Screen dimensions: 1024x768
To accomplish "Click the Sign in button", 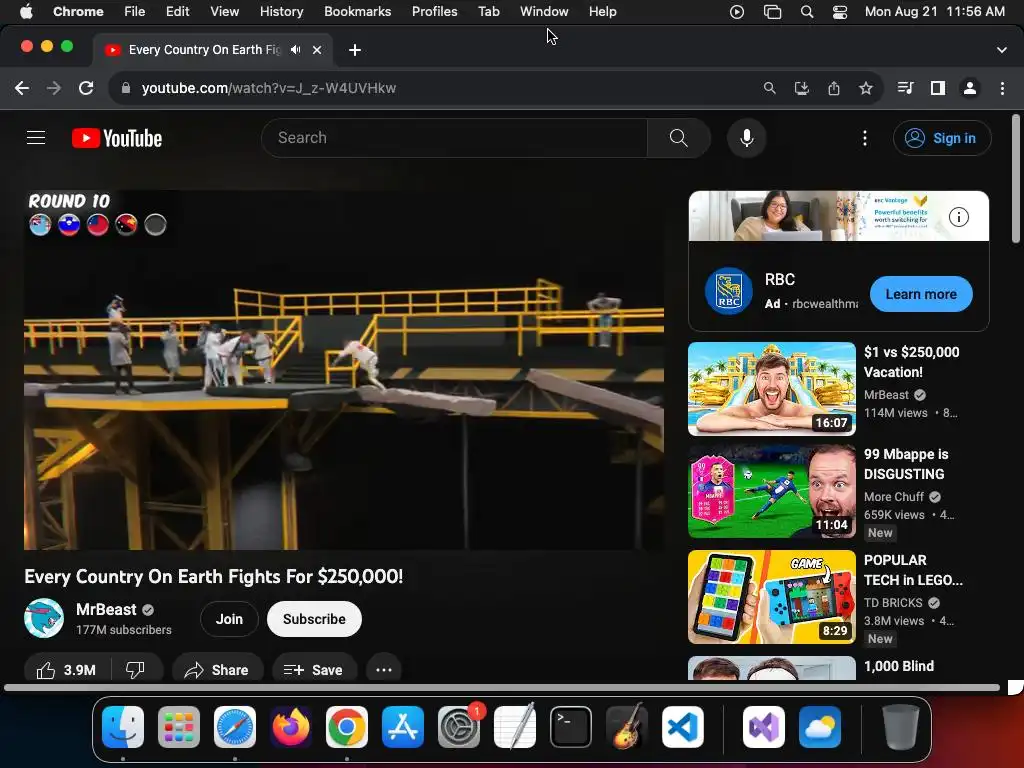I will pos(942,138).
